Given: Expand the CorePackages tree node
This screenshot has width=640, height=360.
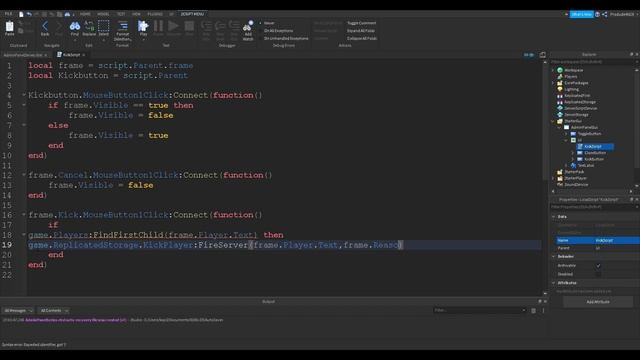Looking at the screenshot, I should pos(553,83).
